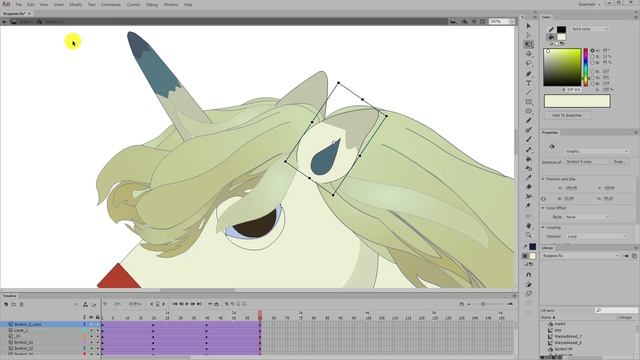Click inside the color picker gradient square
This screenshot has height=360, width=640.
point(562,67)
